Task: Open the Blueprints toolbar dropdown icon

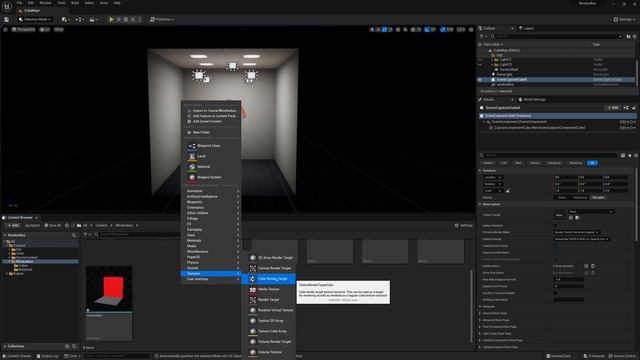Action: pos(79,19)
